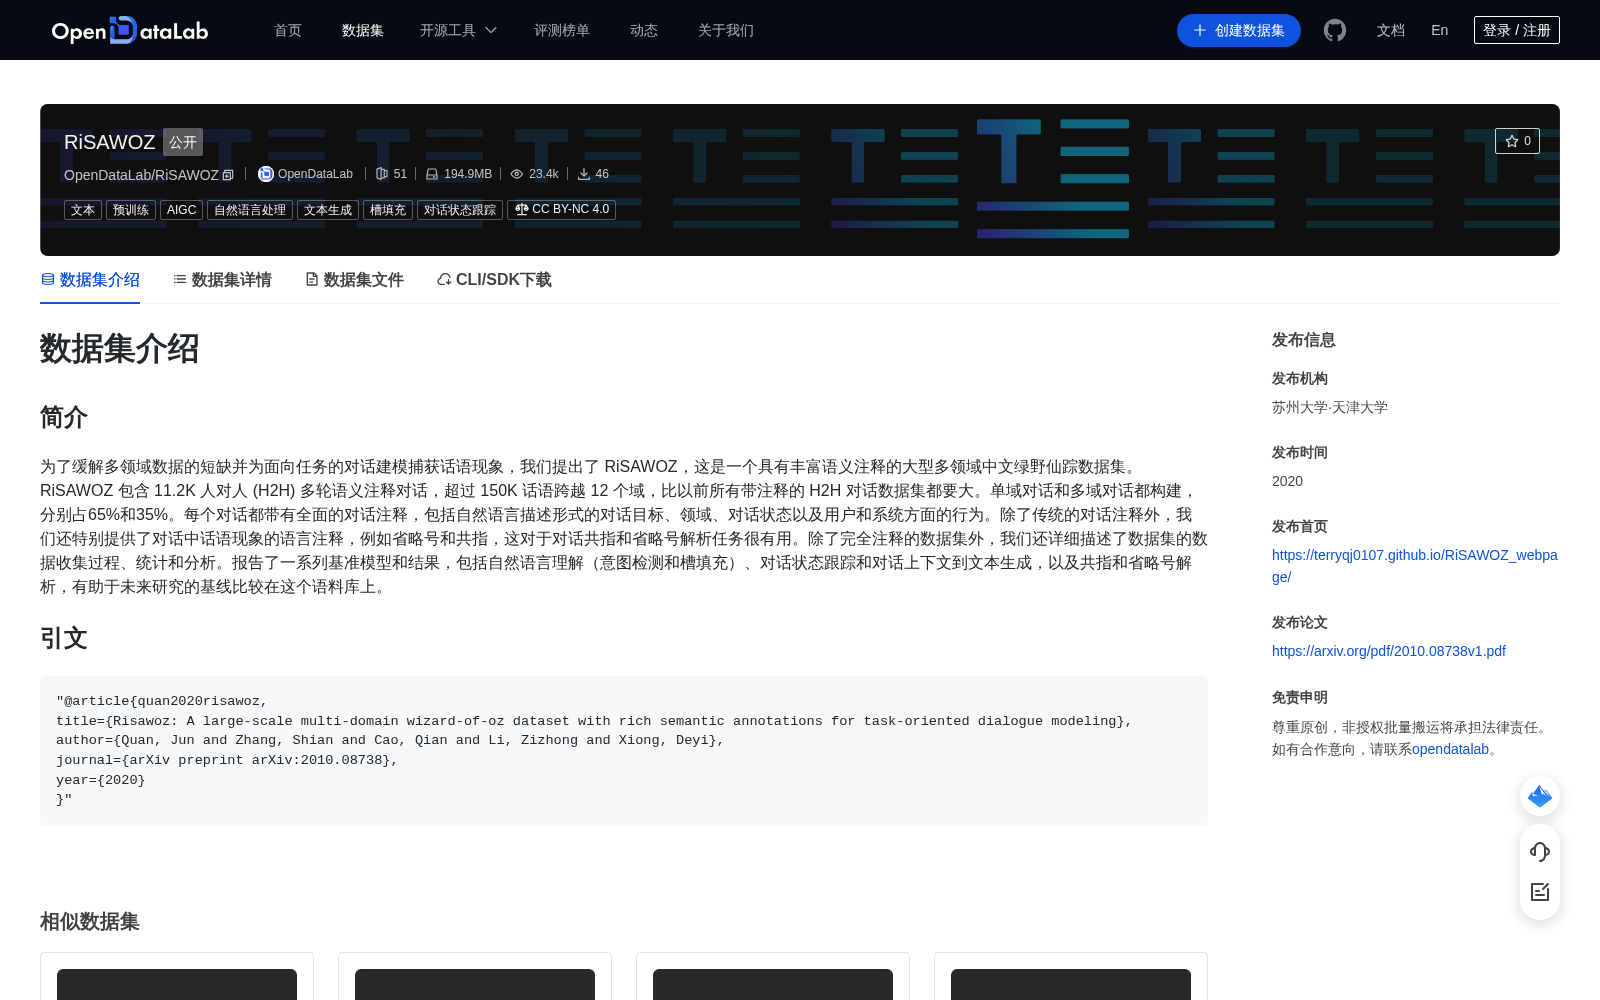Viewport: 1600px width, 1000px height.
Task: Click the plus icon in 创建数据集
Action: point(1200,30)
